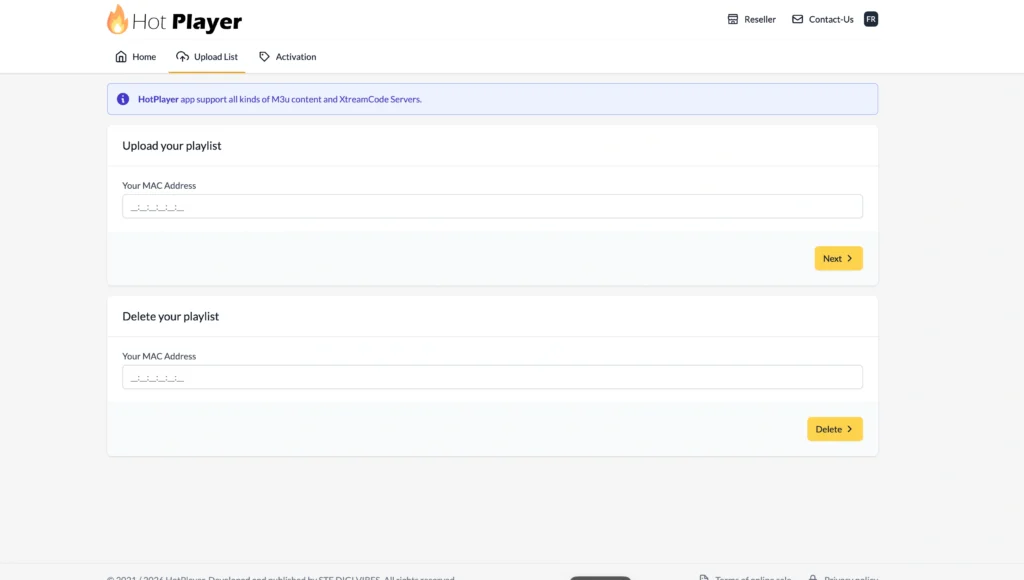Image resolution: width=1024 pixels, height=580 pixels.
Task: Click the info icon in blue banner
Action: coord(123,99)
